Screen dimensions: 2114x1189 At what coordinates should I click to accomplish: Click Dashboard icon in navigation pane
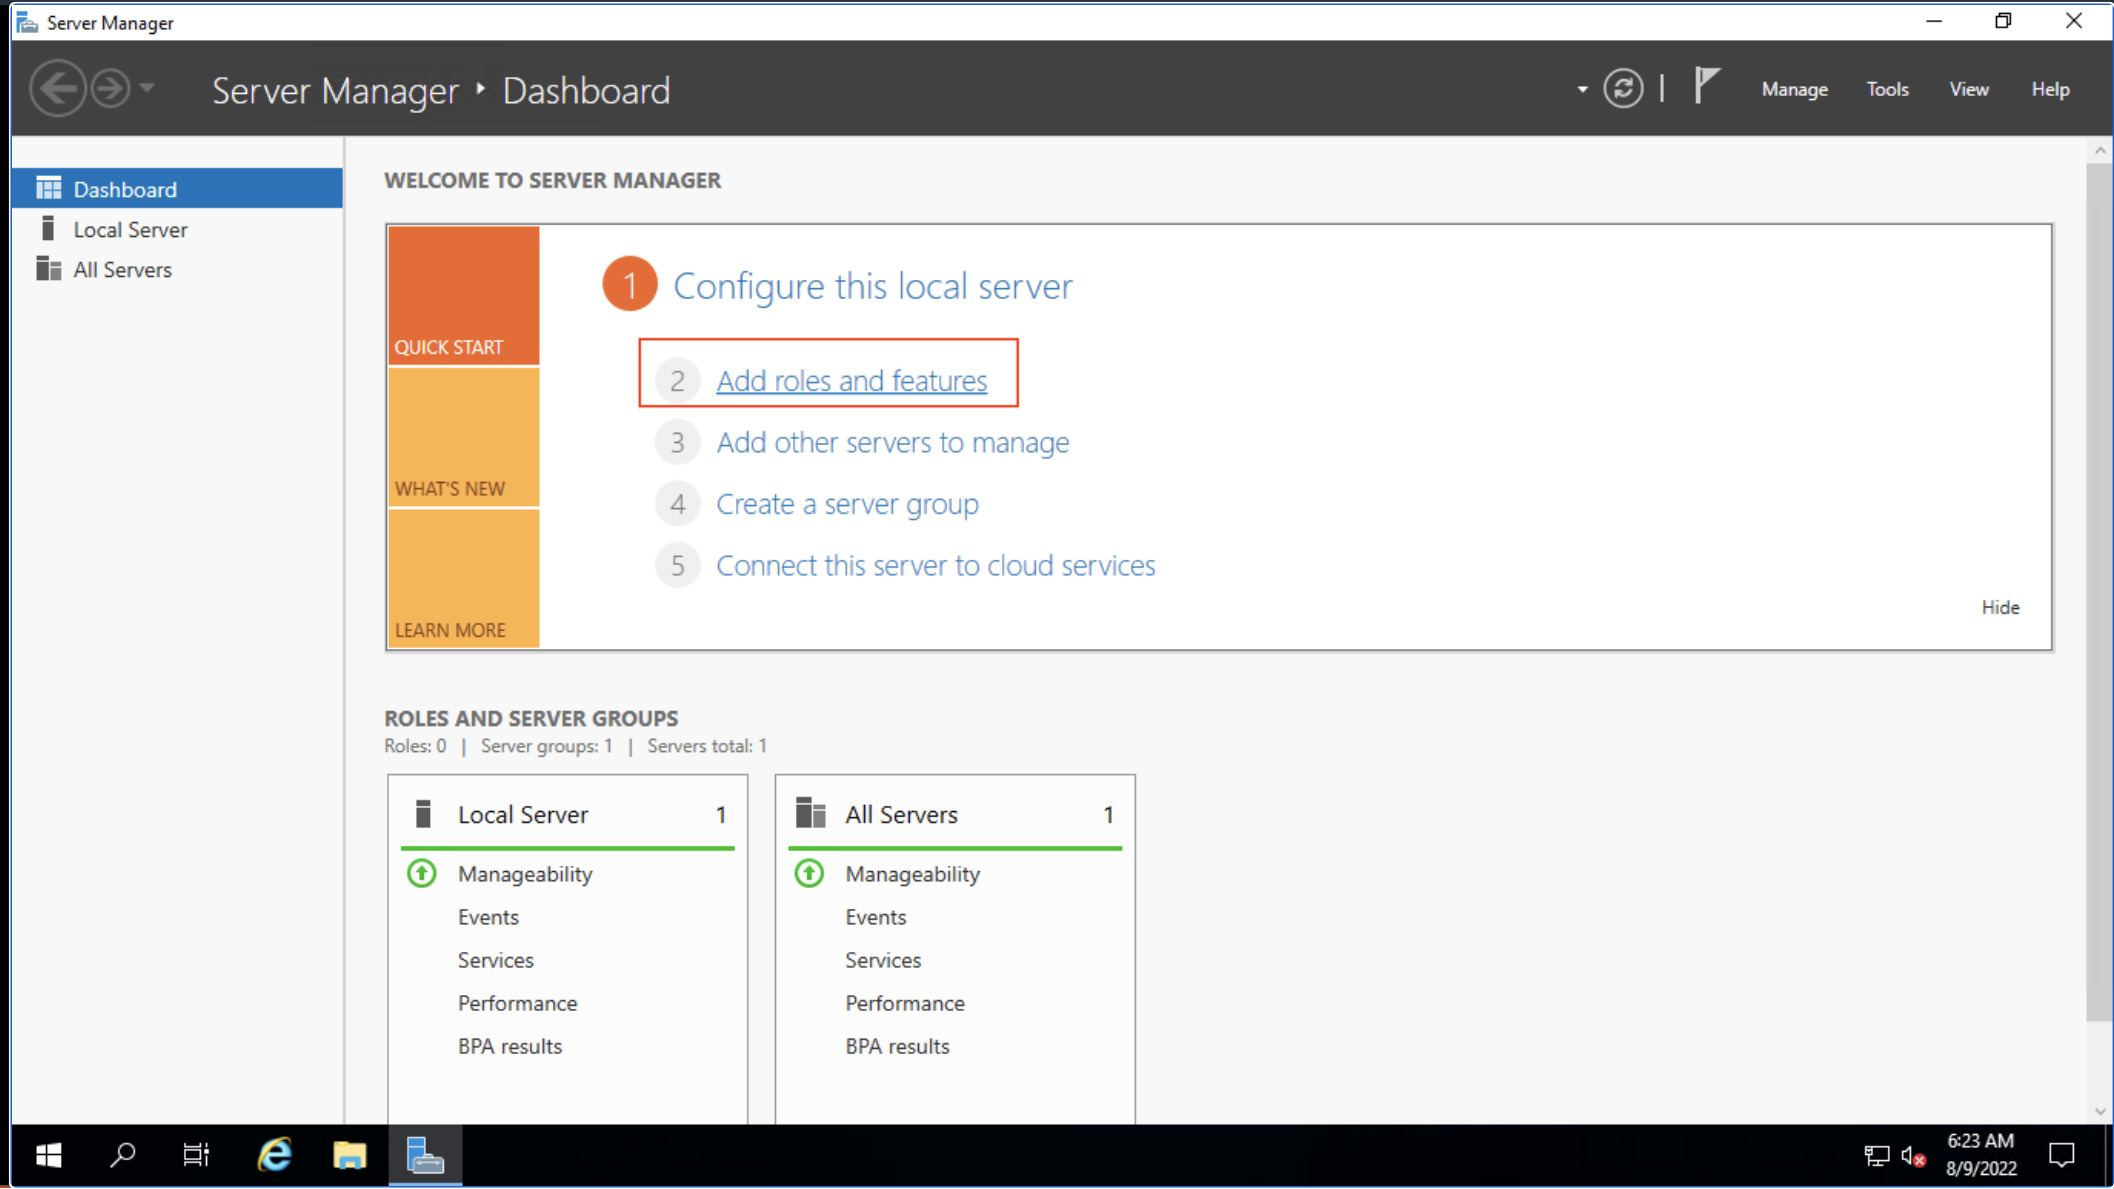[48, 188]
